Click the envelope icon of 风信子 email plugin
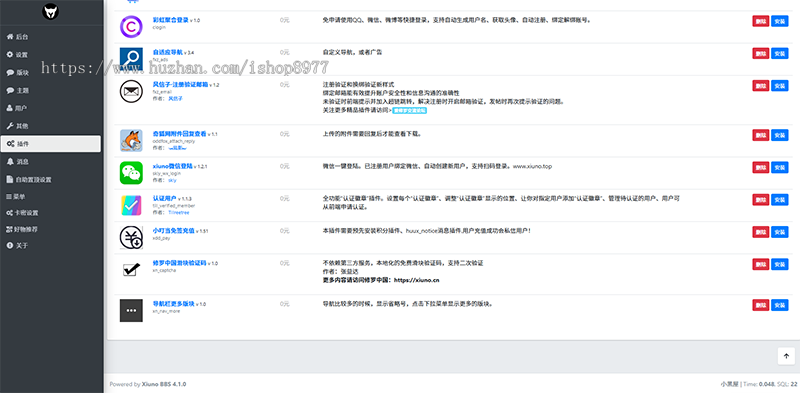The height and width of the screenshot is (393, 800). point(131,92)
